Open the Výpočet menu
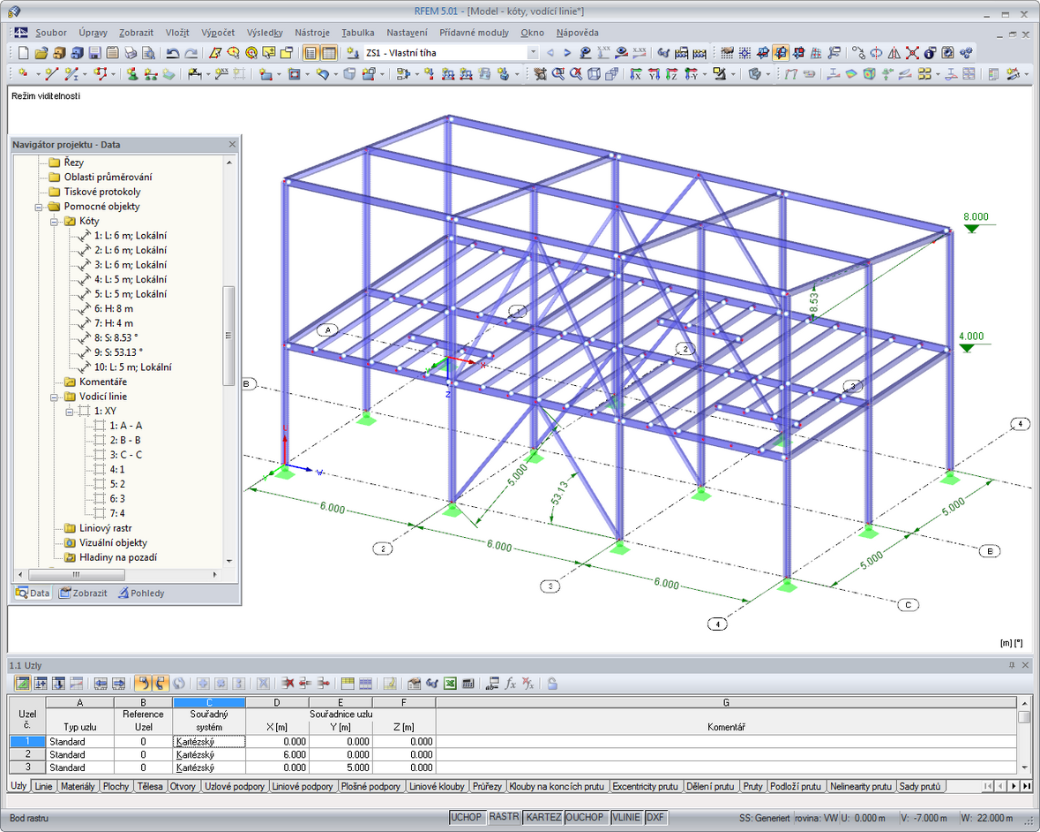 coord(218,33)
